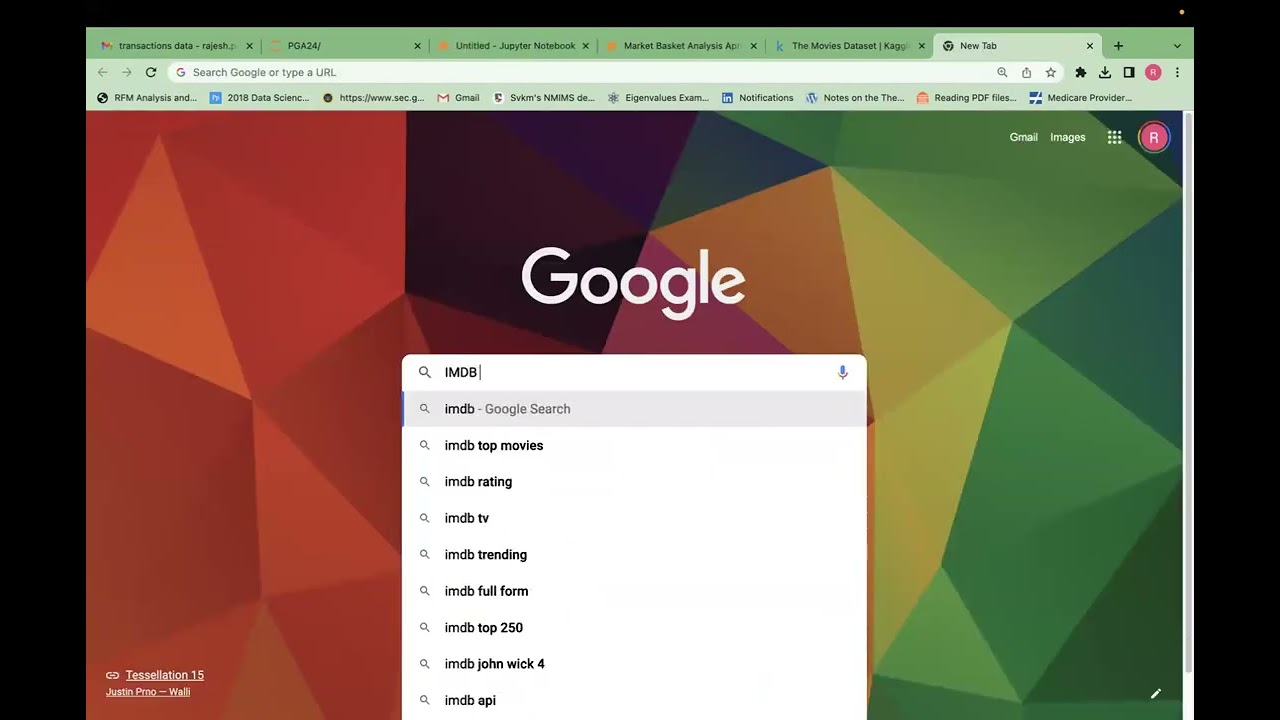
Task: Click the Google logo
Action: click(633, 283)
